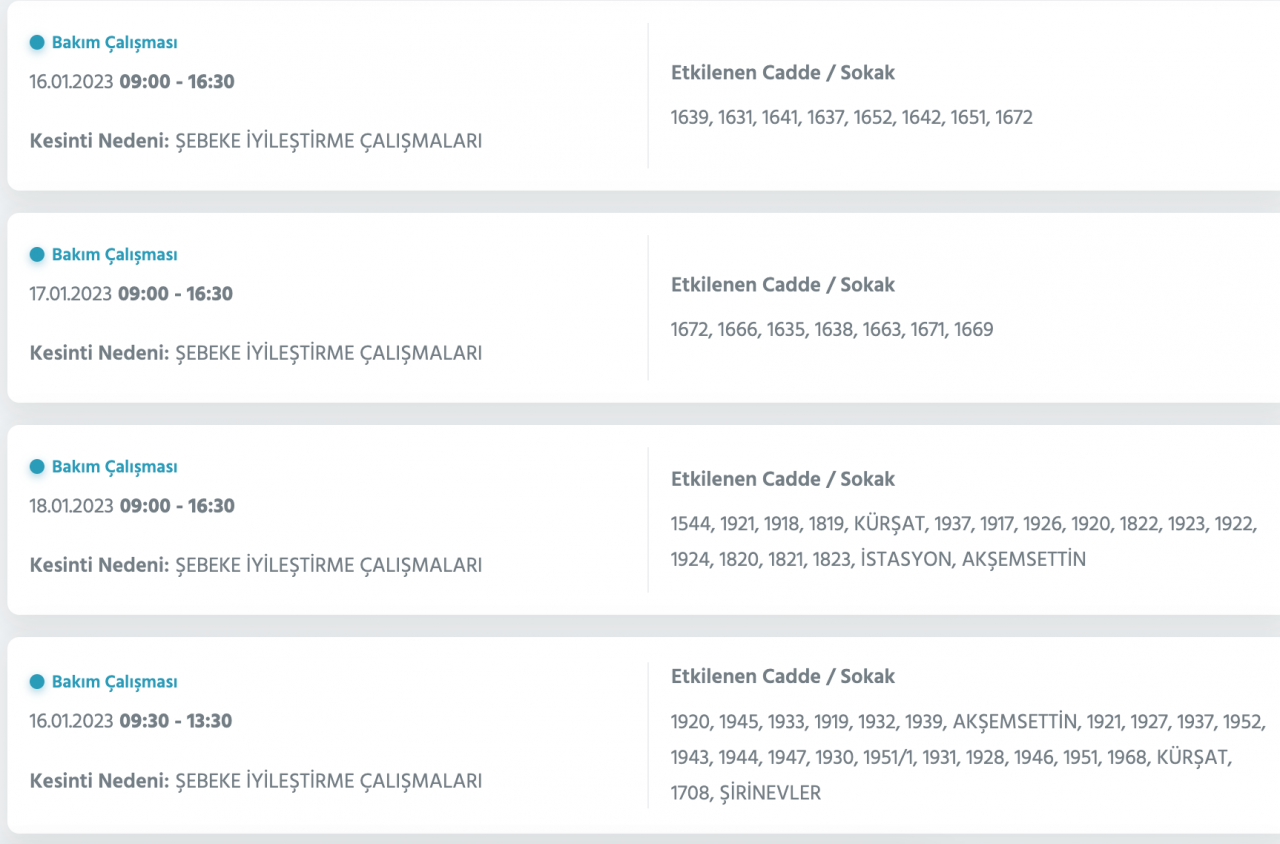Click 'Etkilenen Cadde / Sokak' heading above 1920, 1945
The image size is (1280, 844).
(783, 677)
